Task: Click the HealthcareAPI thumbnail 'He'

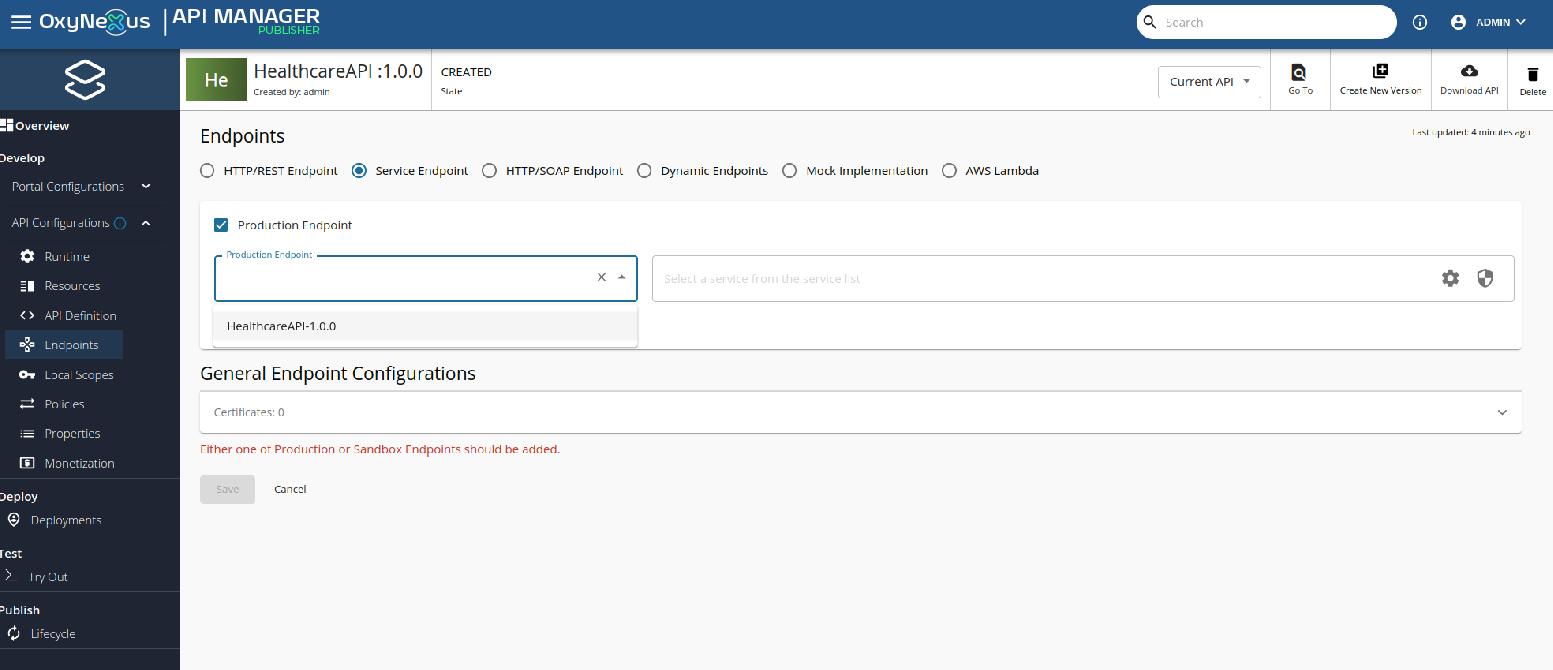Action: pos(216,80)
